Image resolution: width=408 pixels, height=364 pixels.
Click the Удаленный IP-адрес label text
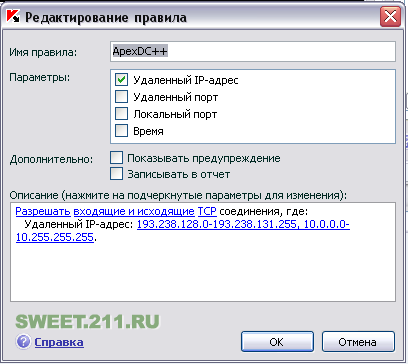click(186, 80)
